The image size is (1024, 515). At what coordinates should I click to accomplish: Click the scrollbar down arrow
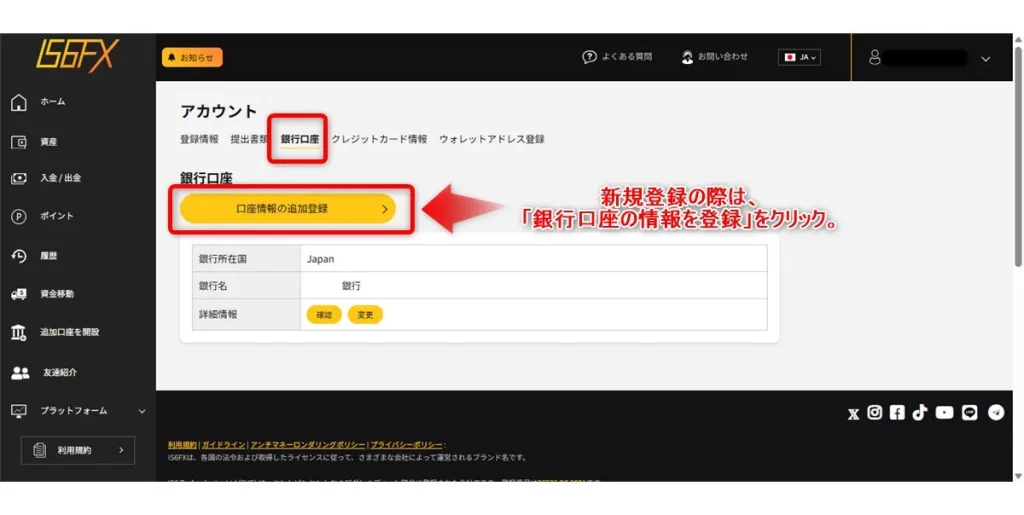(1018, 475)
